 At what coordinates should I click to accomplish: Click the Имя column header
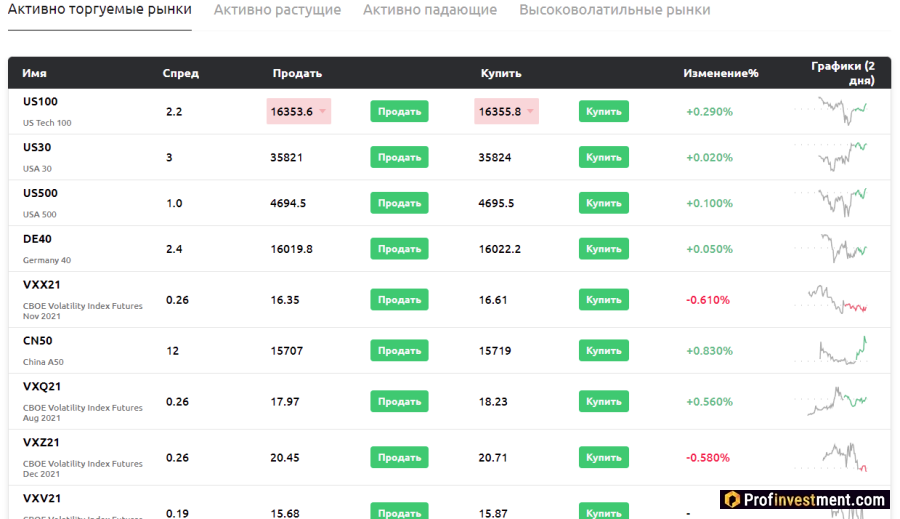[34, 73]
